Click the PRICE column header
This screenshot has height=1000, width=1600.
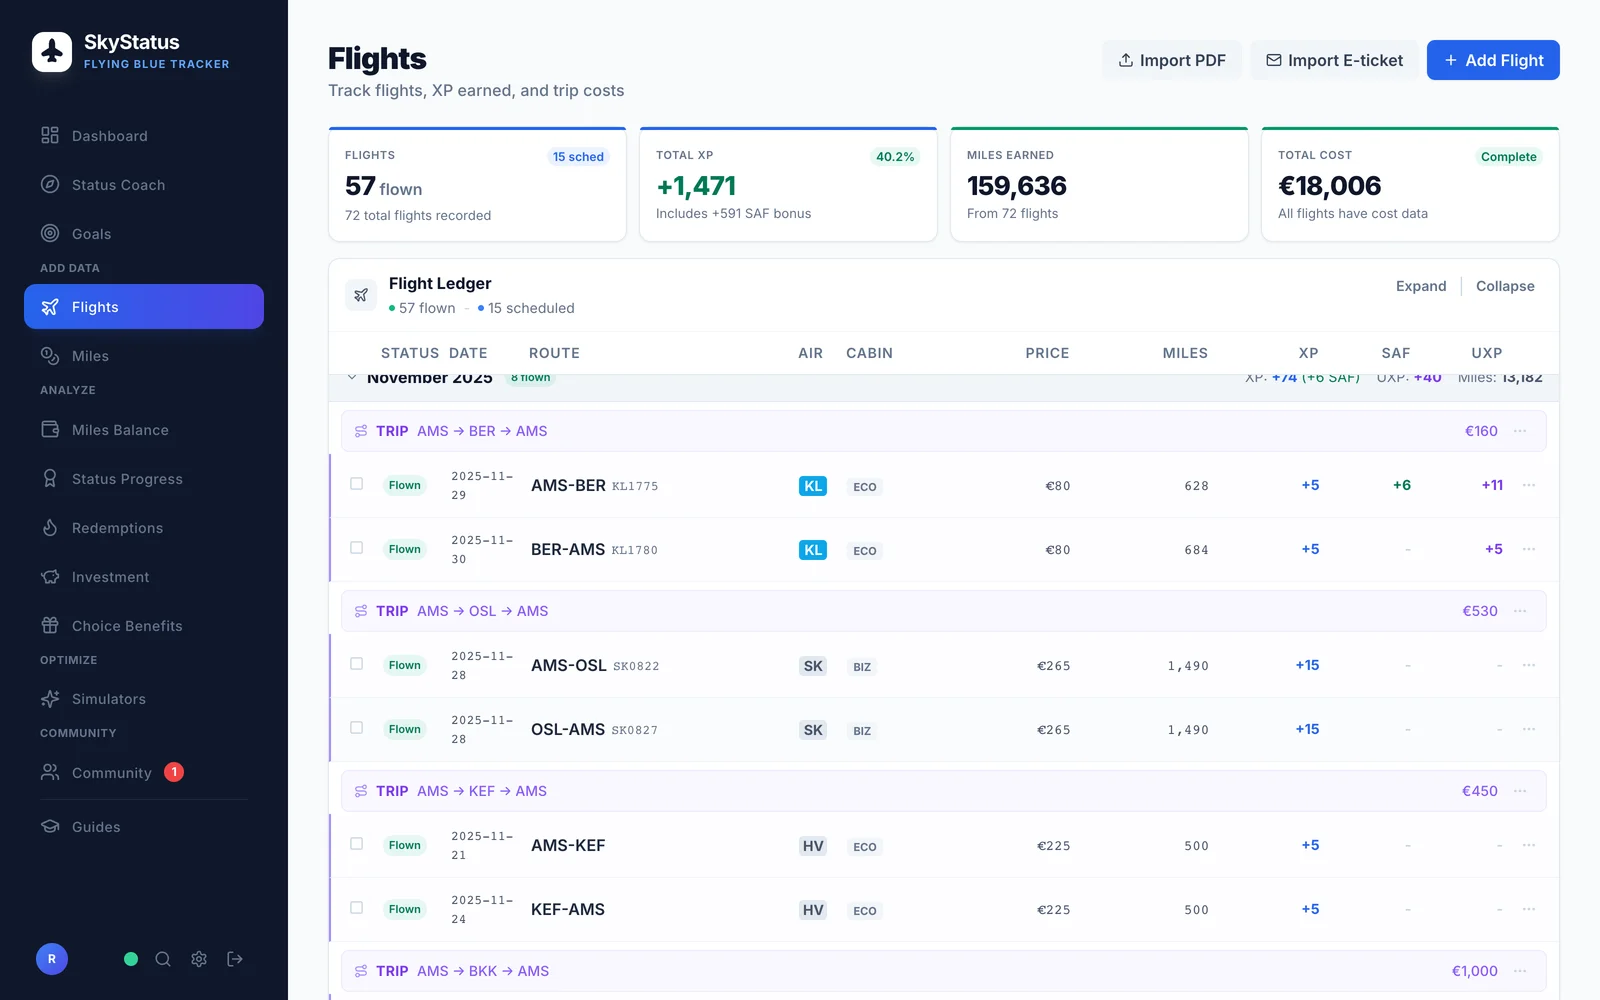(1047, 353)
